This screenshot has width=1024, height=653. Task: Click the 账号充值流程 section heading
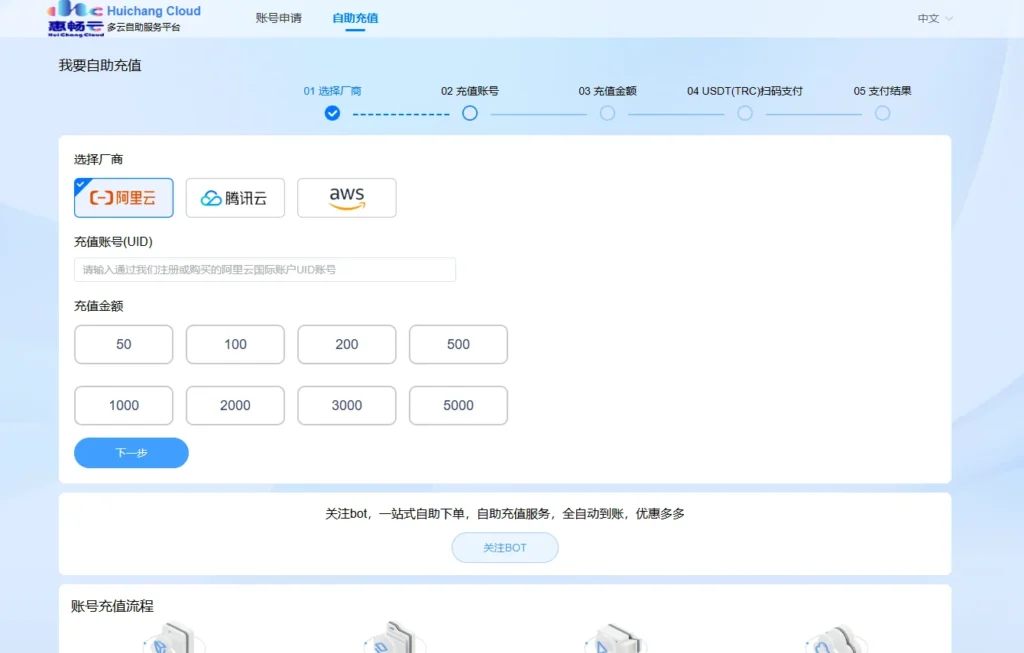[x=112, y=606]
